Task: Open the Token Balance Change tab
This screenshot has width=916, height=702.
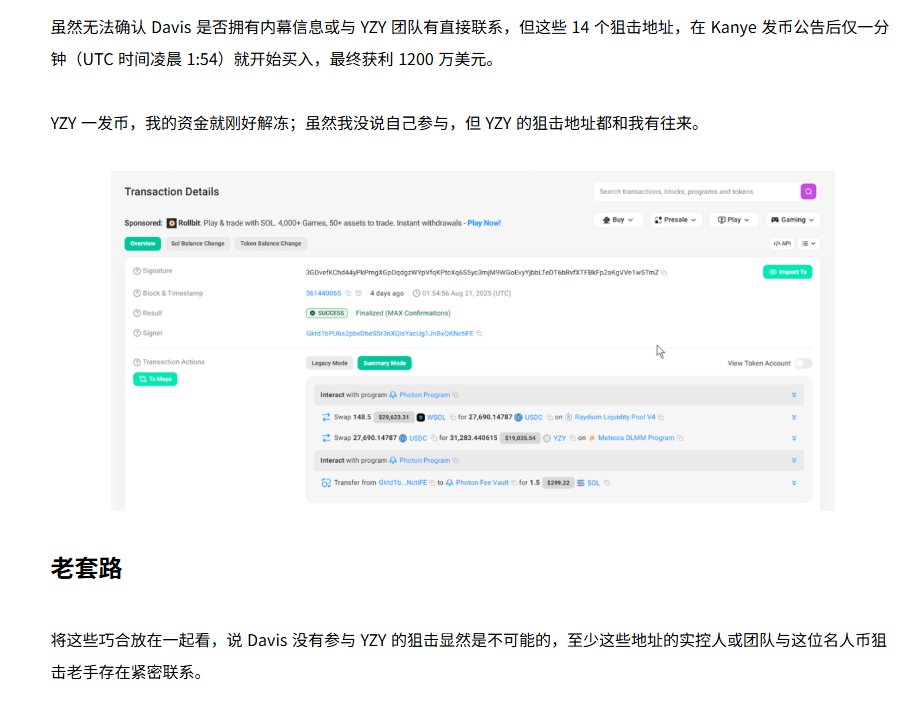Action: (x=271, y=243)
